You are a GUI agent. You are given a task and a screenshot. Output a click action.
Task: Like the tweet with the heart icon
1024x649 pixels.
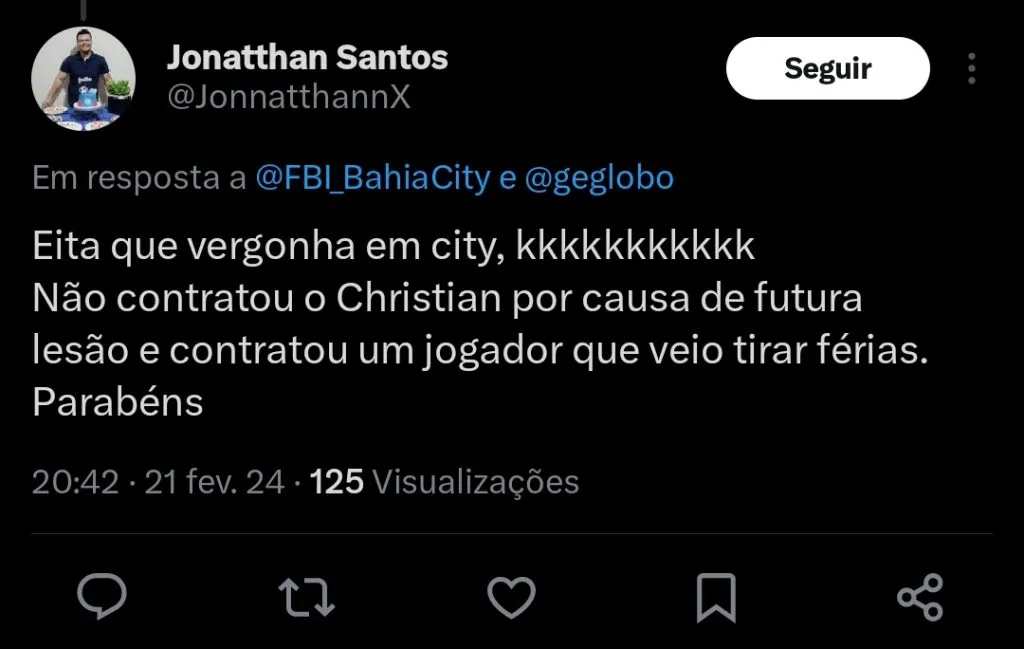coord(511,596)
